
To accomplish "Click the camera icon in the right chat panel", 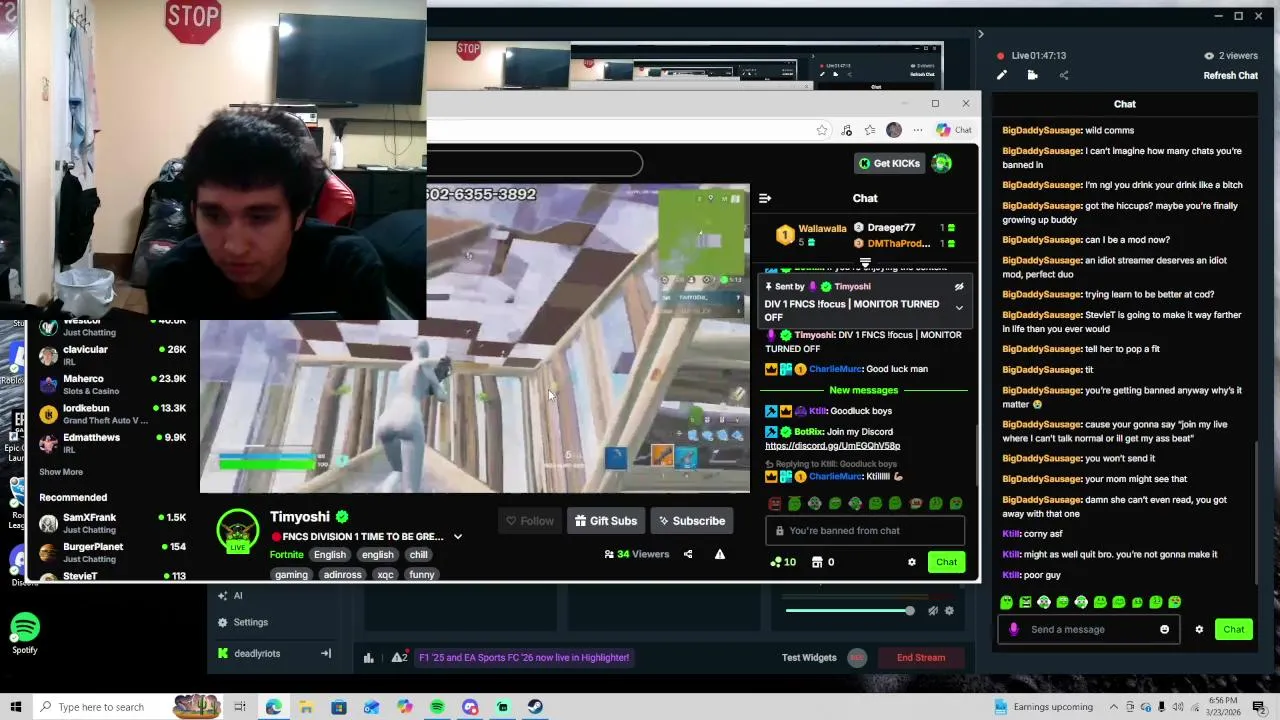I will click(x=1032, y=75).
